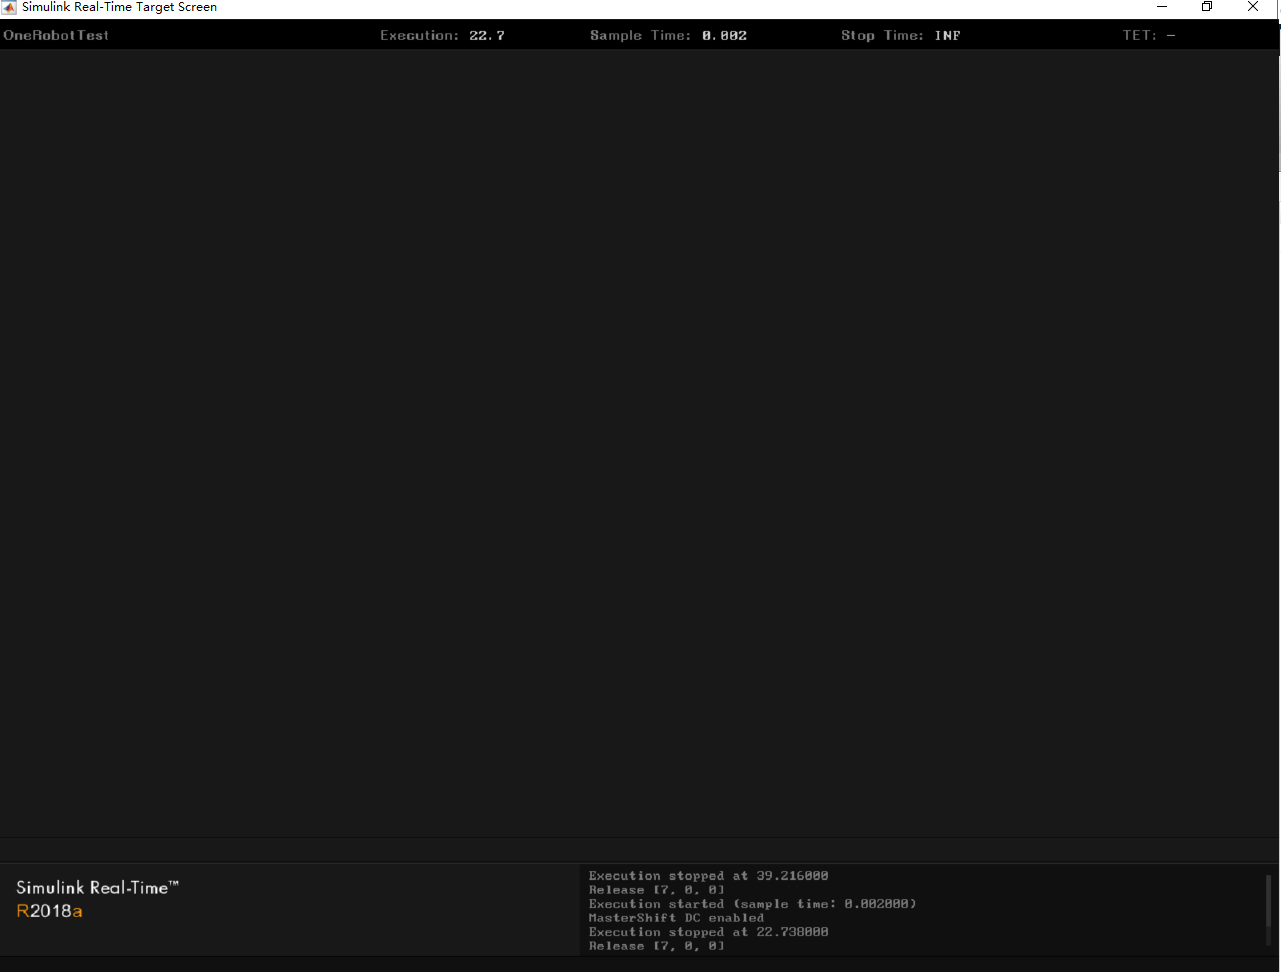Screen dimensions: 1281x972
Task: Toggle the MasterShift DC enabled log entry
Action: click(675, 917)
